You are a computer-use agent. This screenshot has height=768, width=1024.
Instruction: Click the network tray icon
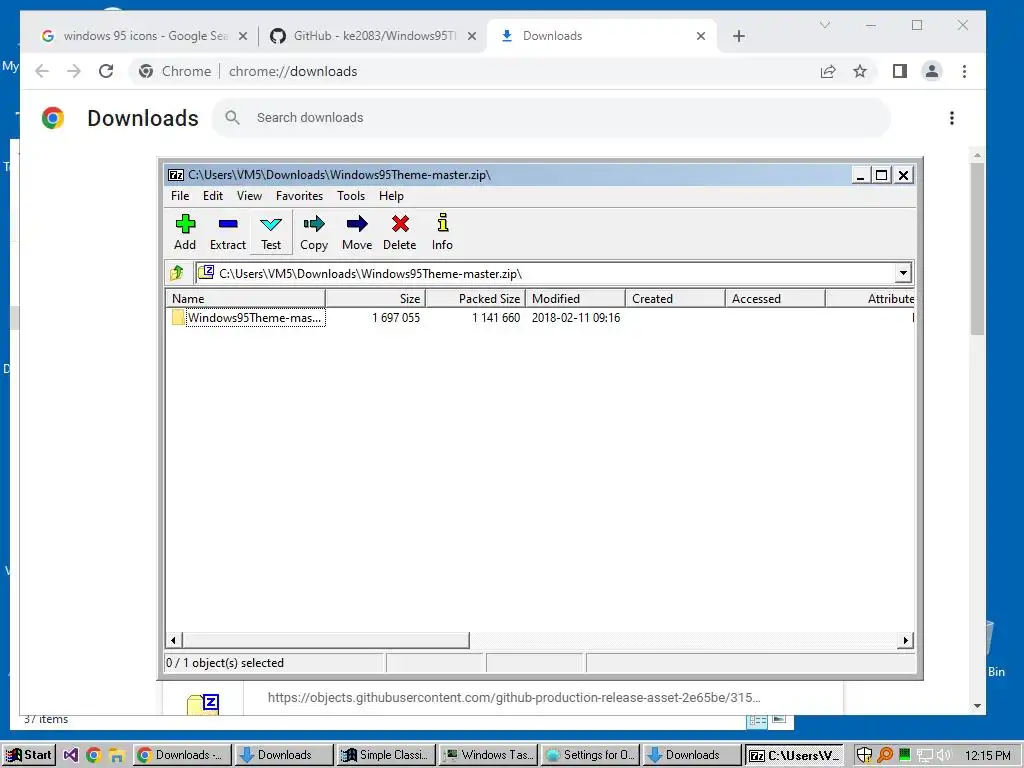(925, 756)
